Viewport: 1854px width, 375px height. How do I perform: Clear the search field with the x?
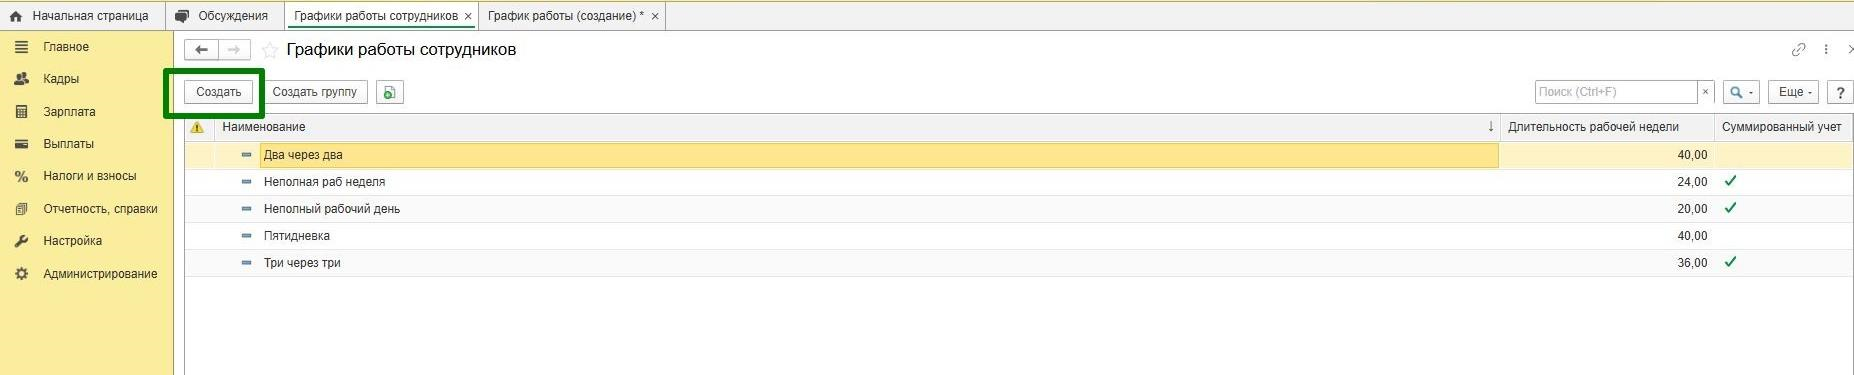click(1706, 92)
